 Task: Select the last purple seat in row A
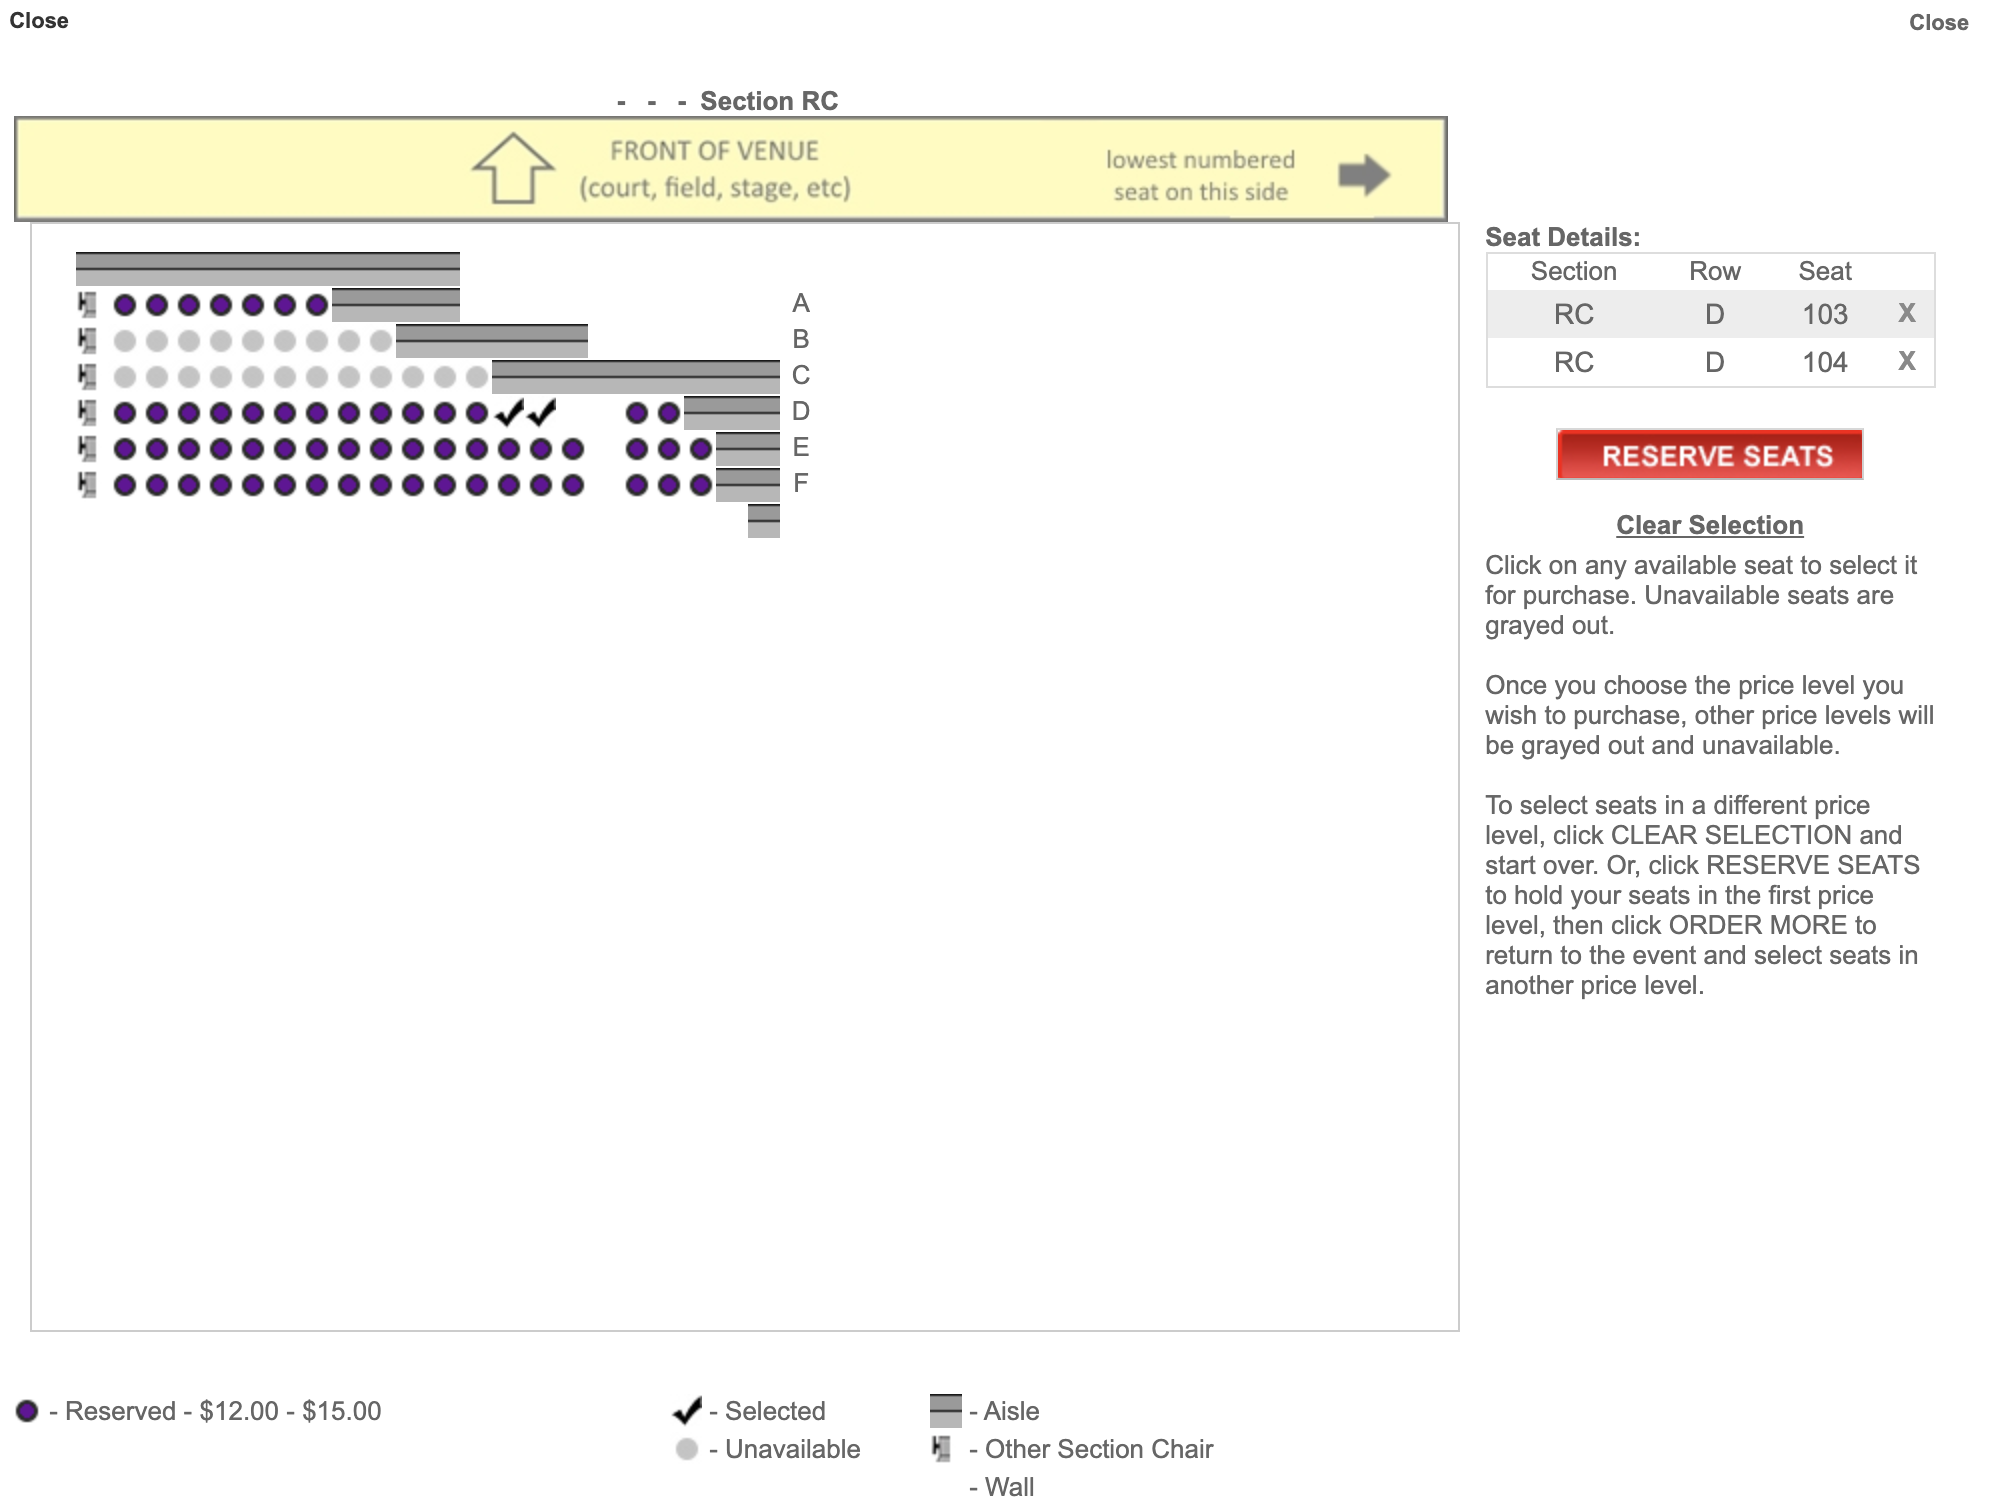pos(317,305)
